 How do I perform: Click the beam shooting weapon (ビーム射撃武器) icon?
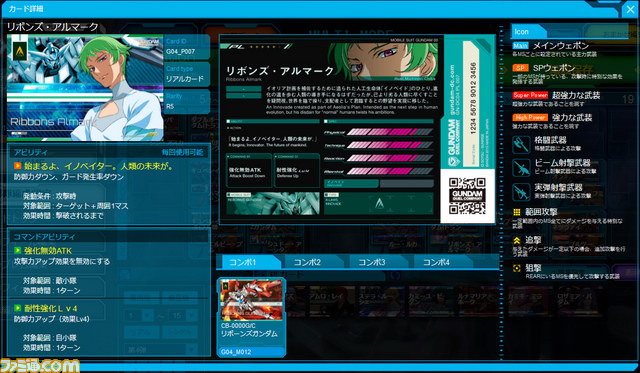pos(521,168)
